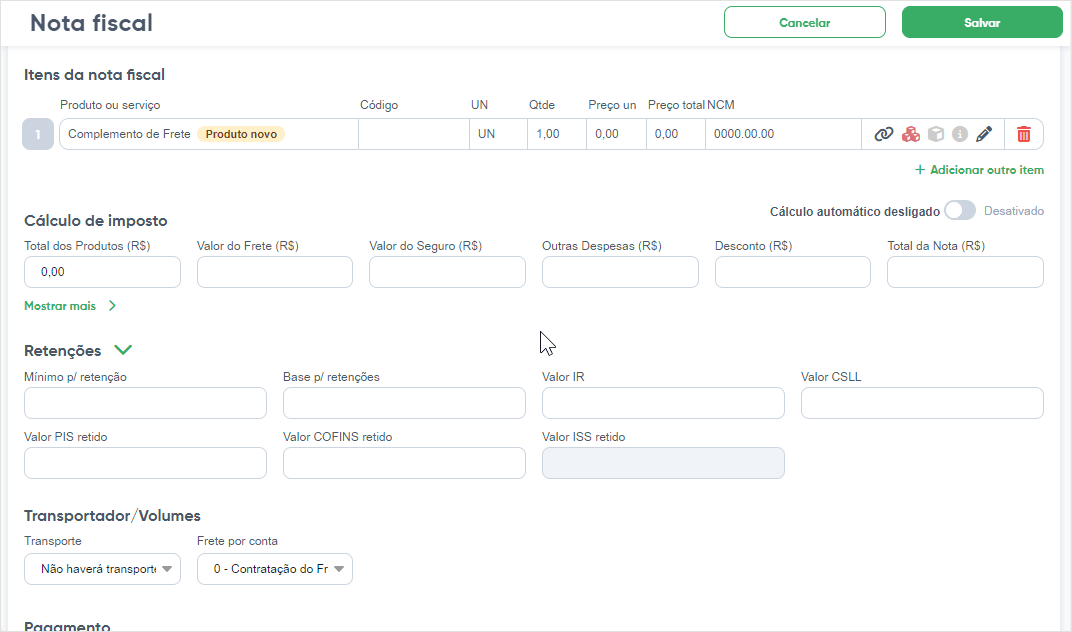1072x632 pixels.
Task: Click the Valor IR input field
Action: click(x=663, y=403)
